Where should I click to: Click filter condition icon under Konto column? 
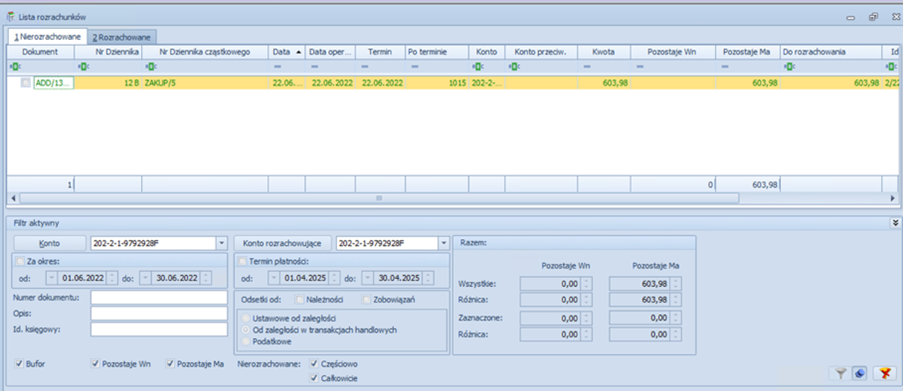tap(477, 67)
